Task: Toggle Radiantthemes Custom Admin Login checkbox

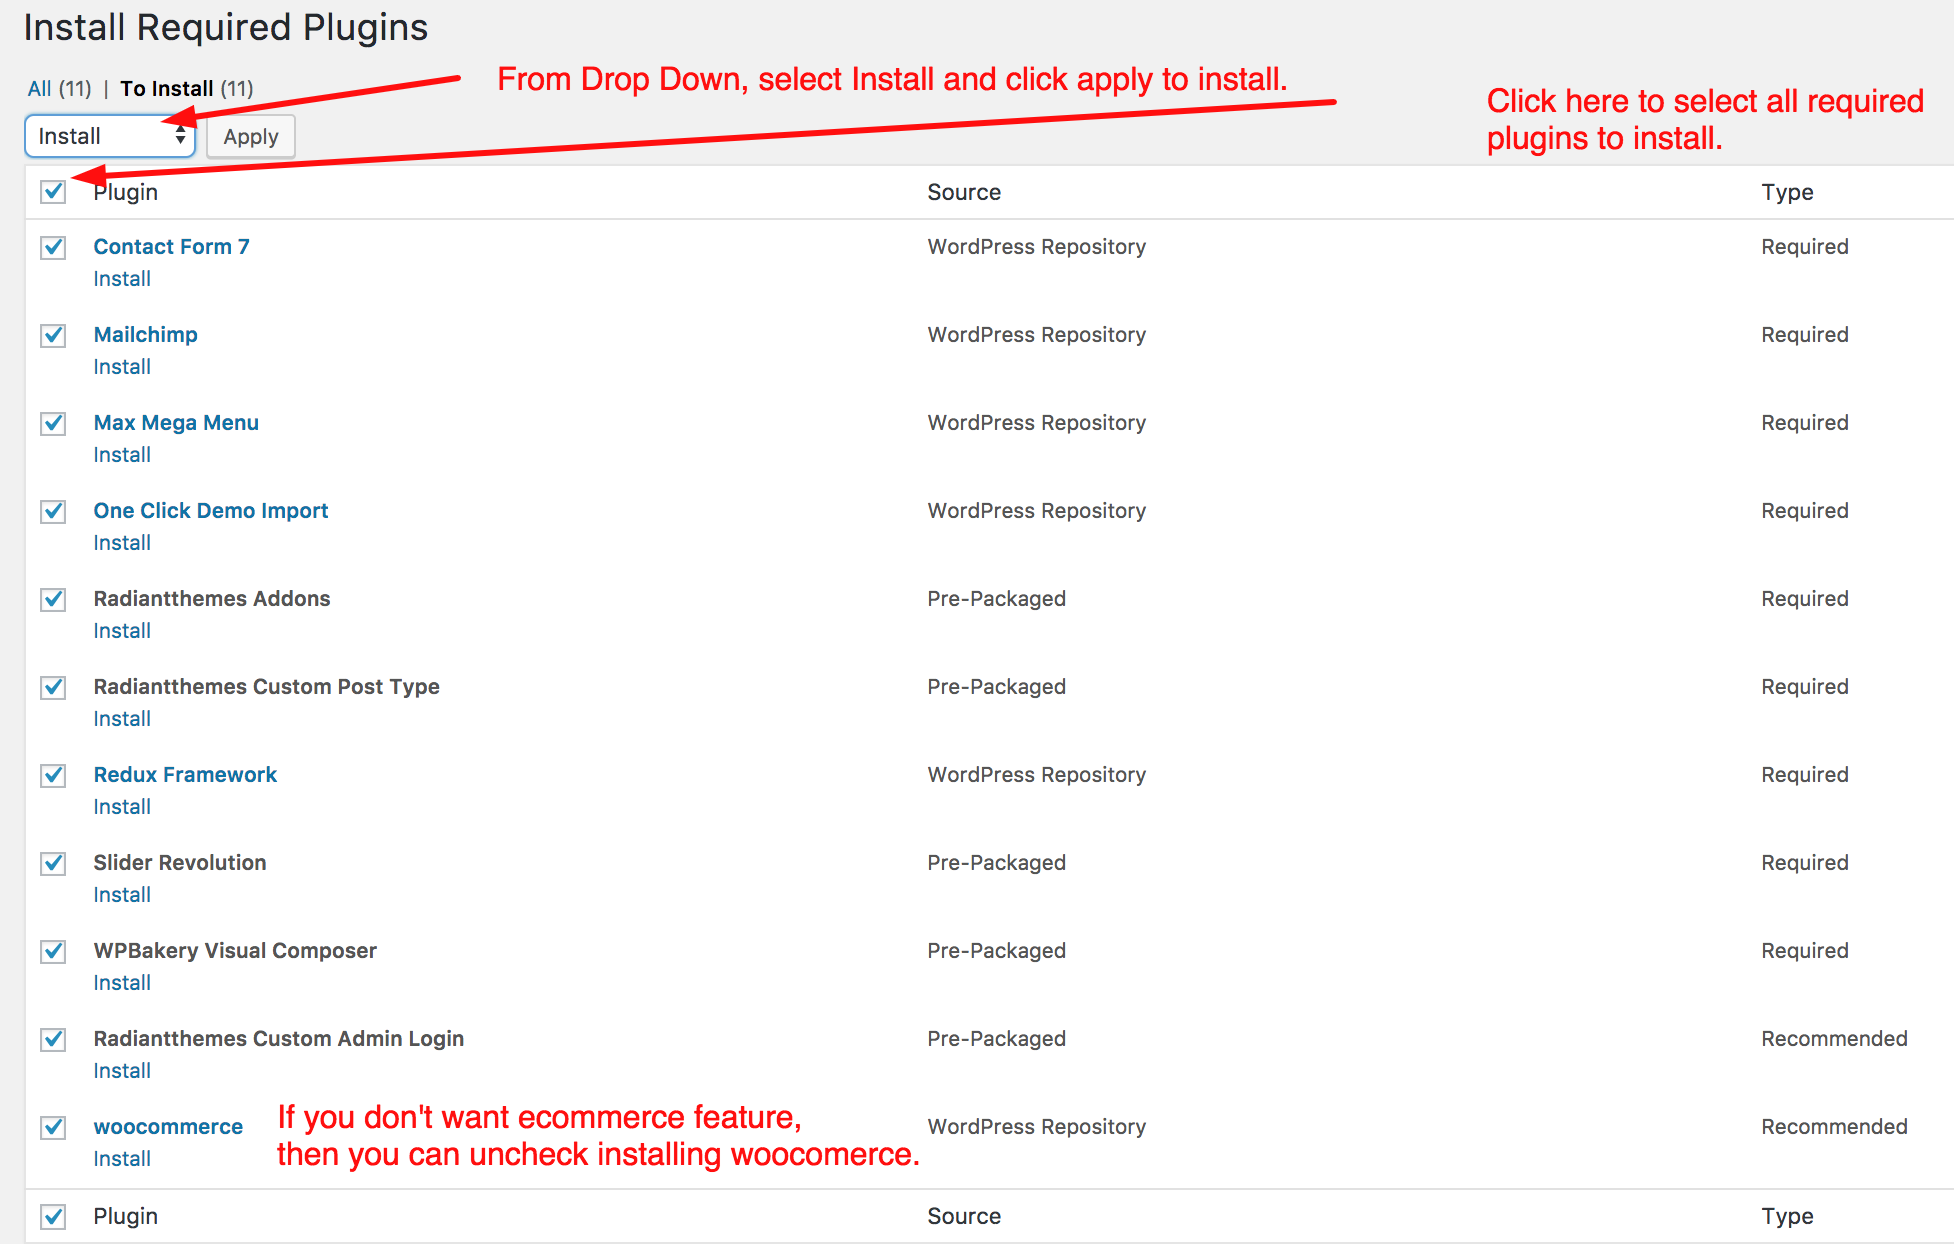Action: click(54, 1039)
